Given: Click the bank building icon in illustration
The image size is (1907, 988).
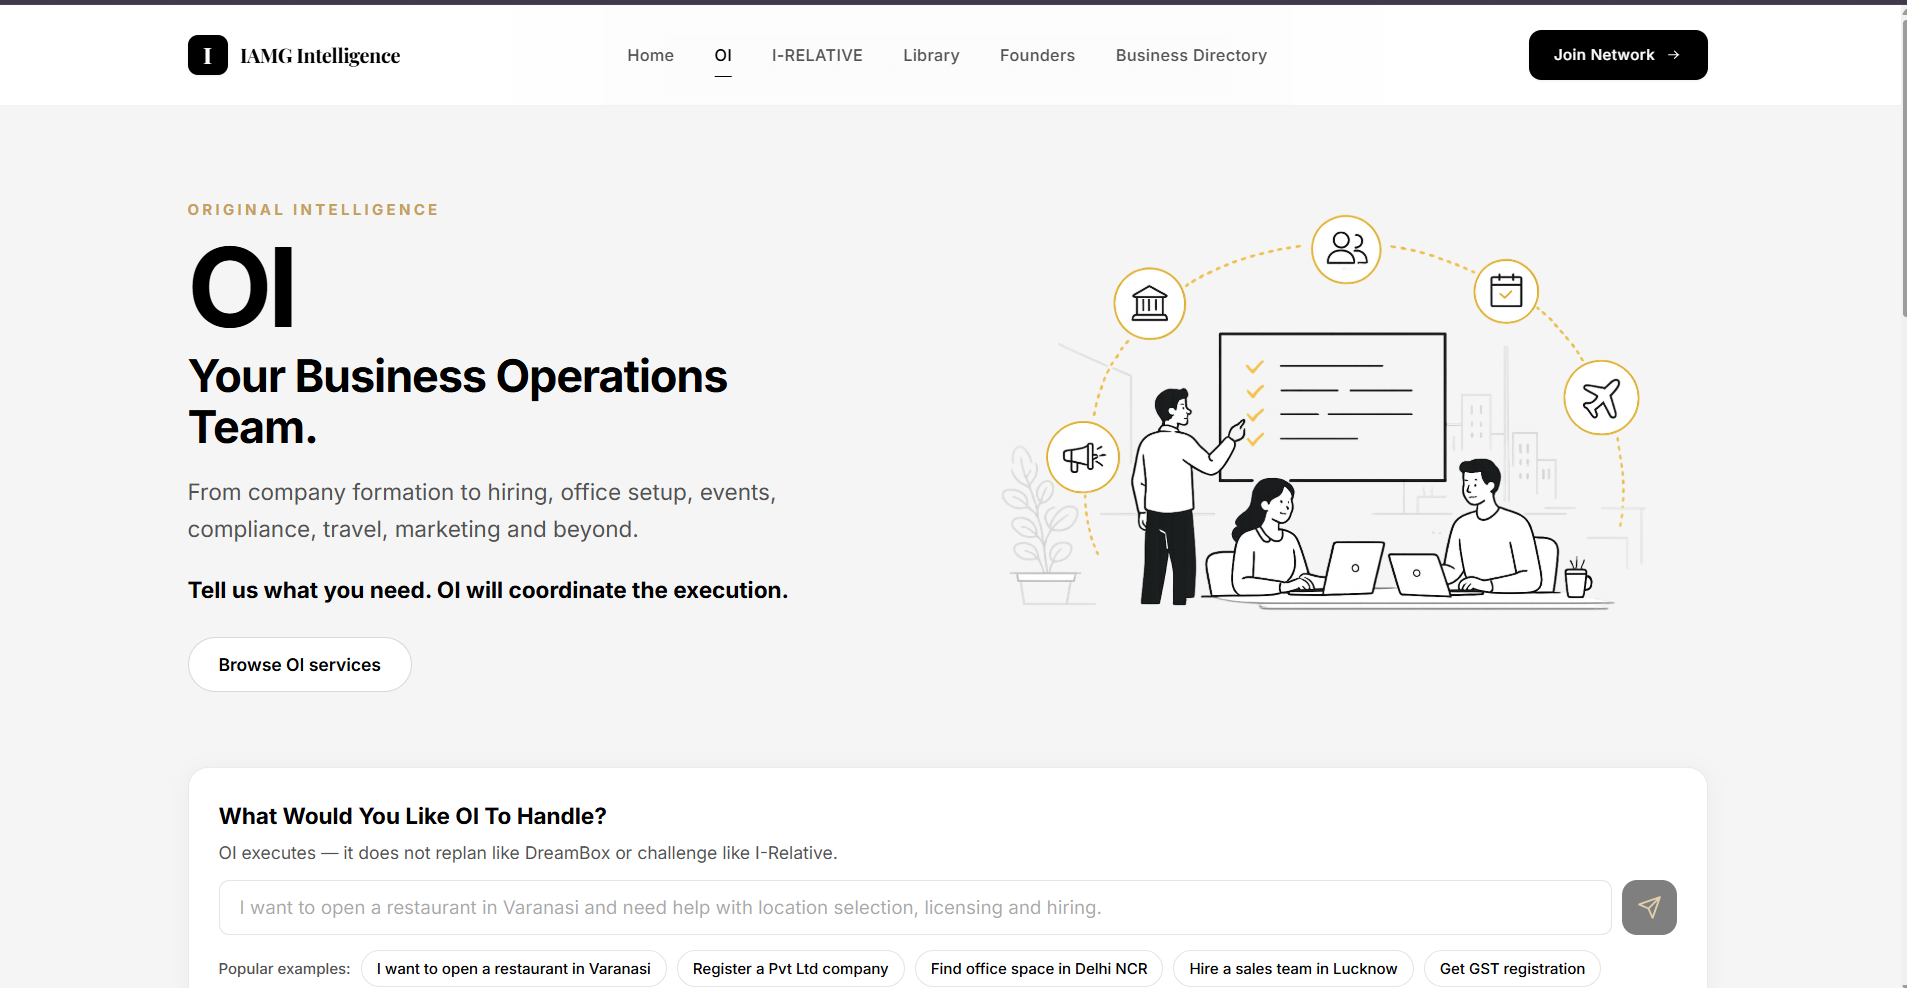Looking at the screenshot, I should pos(1150,303).
